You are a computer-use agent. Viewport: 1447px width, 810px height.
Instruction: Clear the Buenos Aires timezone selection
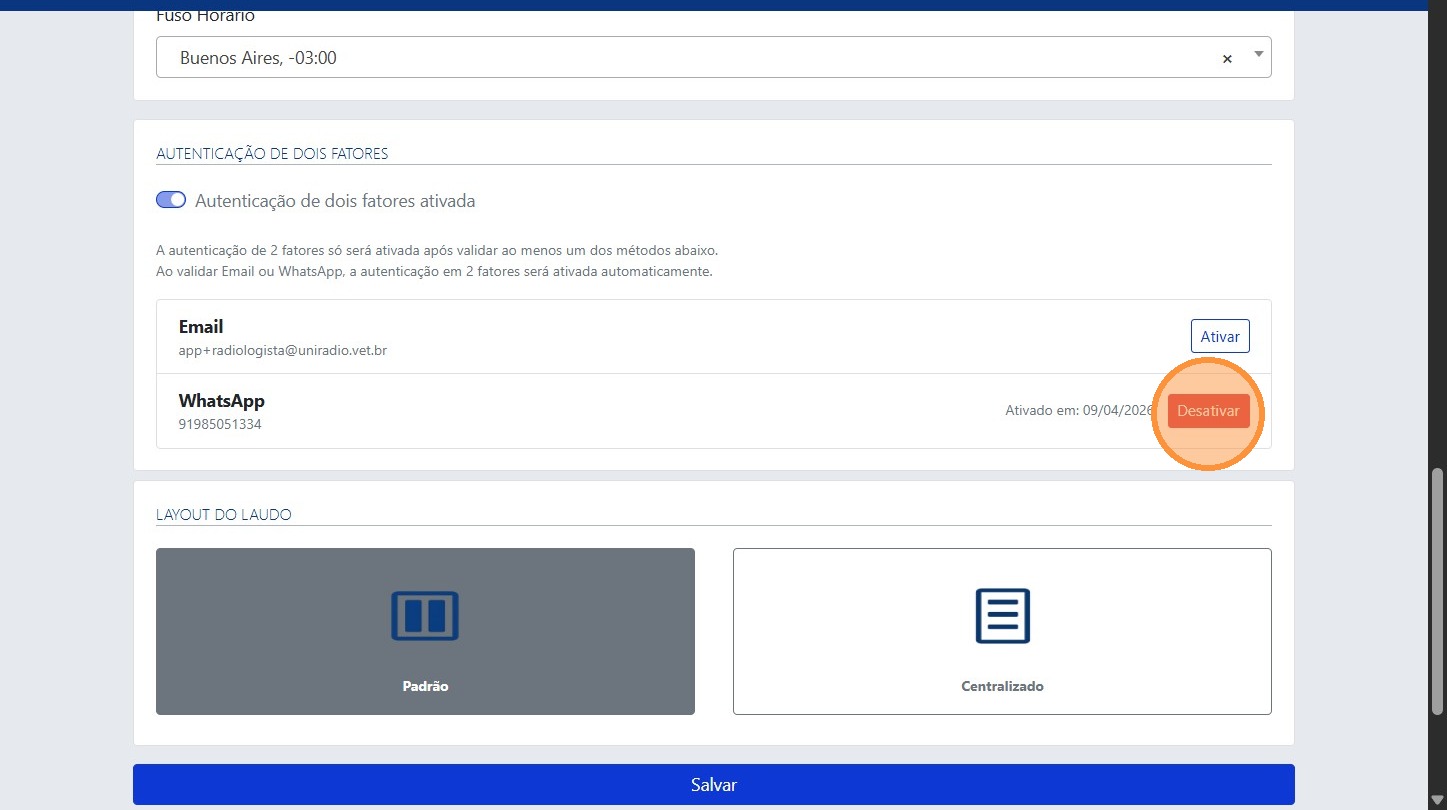[1227, 59]
